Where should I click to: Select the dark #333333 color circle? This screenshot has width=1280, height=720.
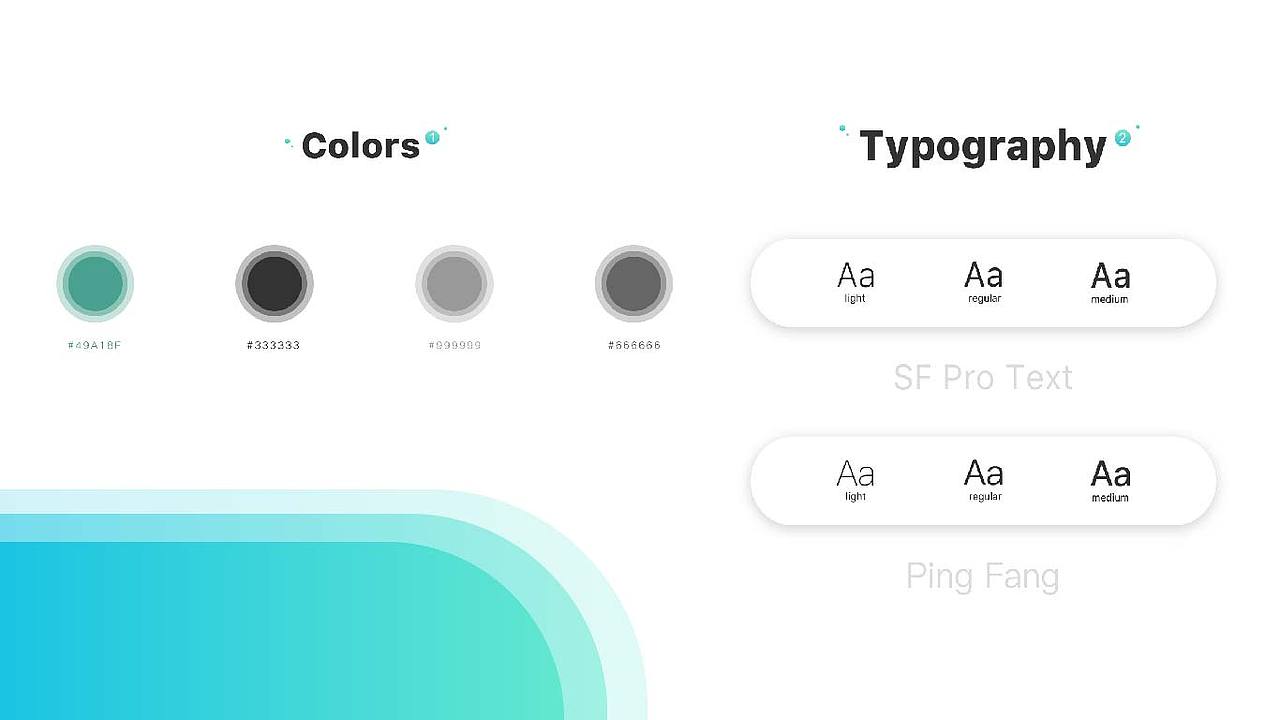274,284
